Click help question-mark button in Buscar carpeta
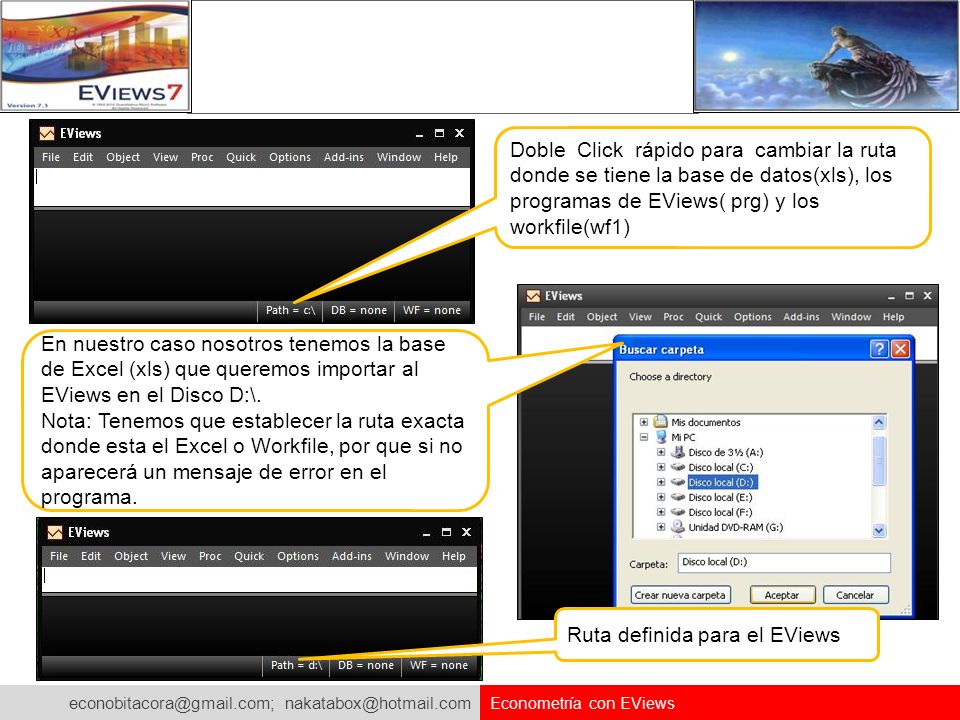Viewport: 960px width, 720px height. (879, 349)
